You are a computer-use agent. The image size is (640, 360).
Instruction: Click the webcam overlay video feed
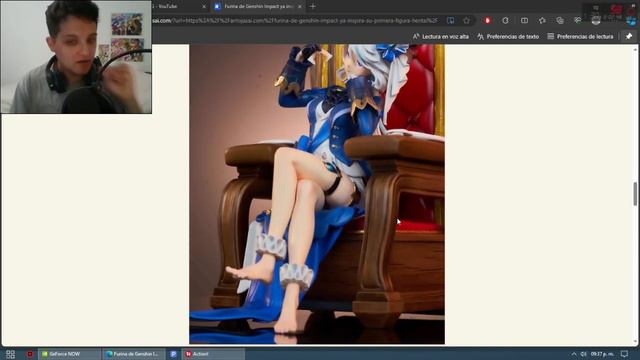point(76,57)
